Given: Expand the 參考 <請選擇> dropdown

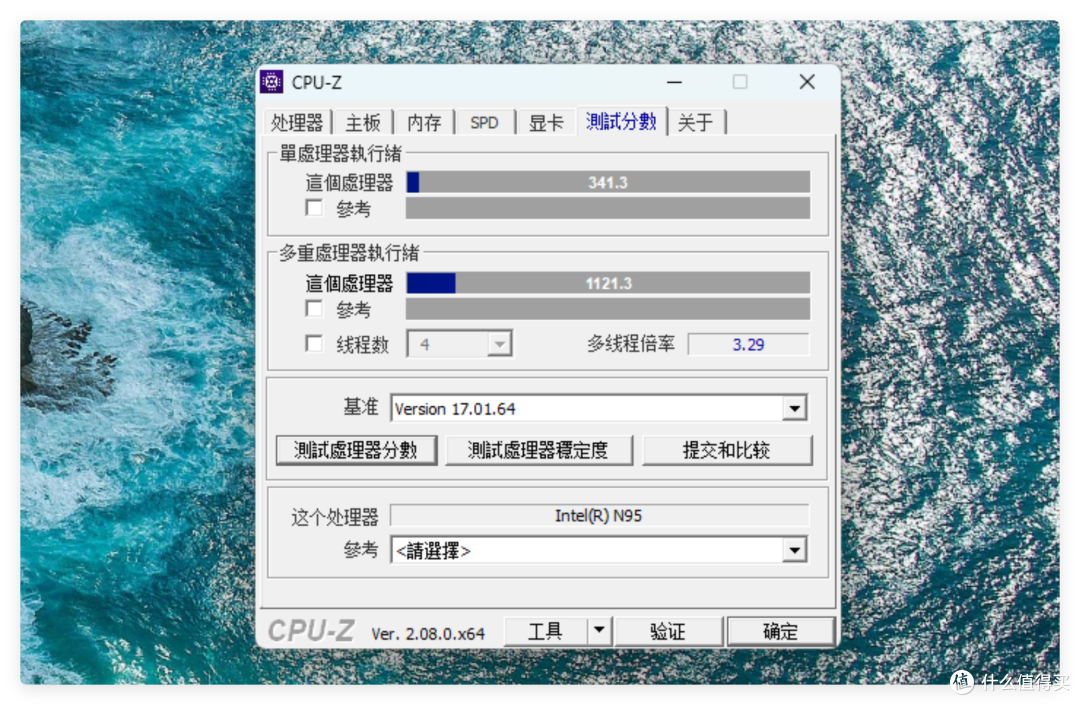Looking at the screenshot, I should point(794,550).
